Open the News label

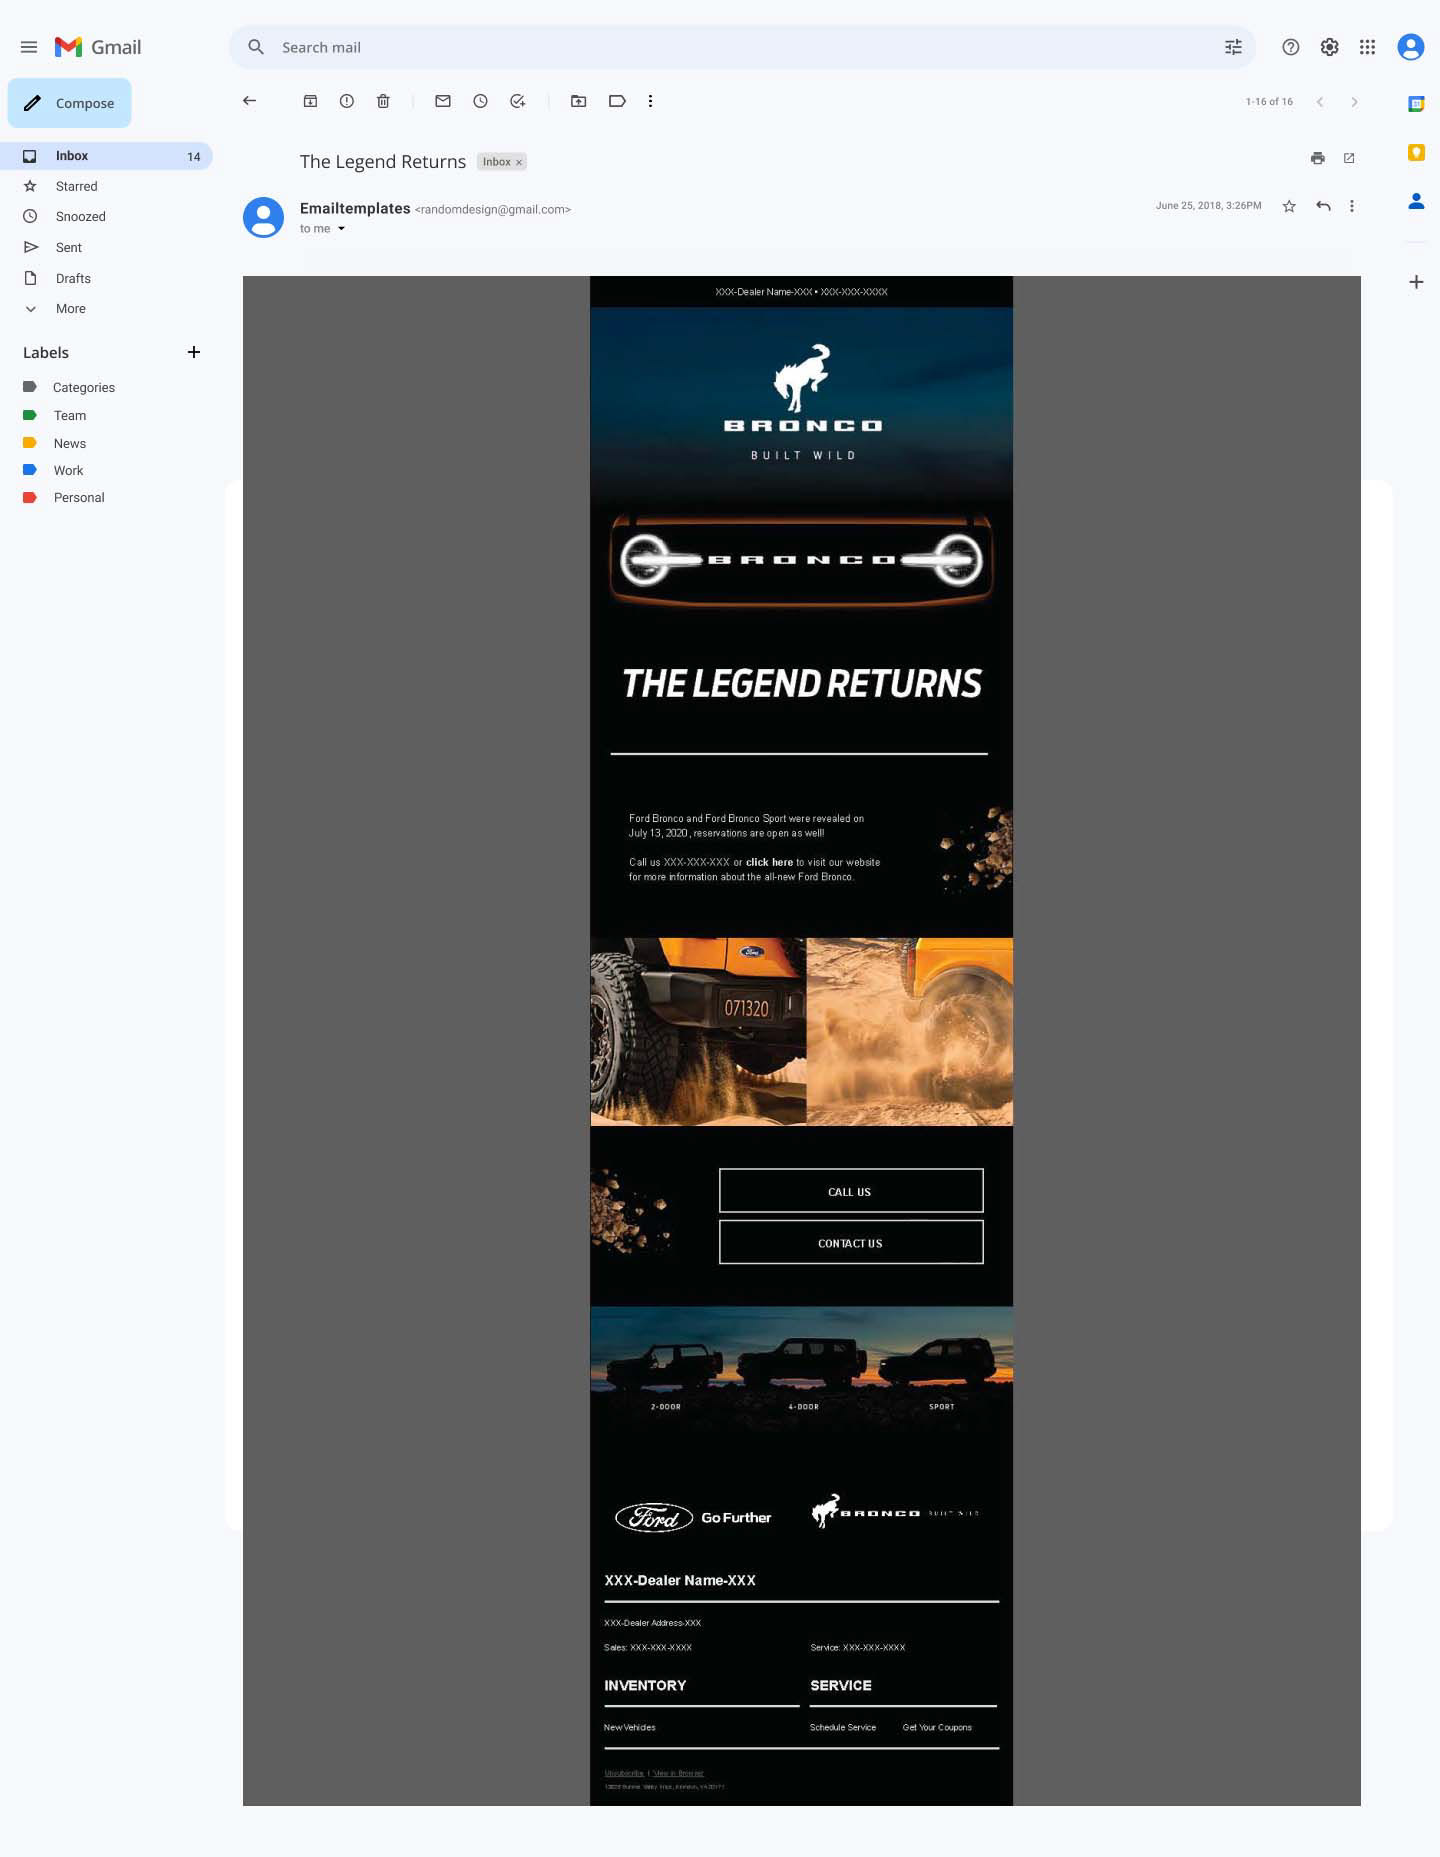70,443
